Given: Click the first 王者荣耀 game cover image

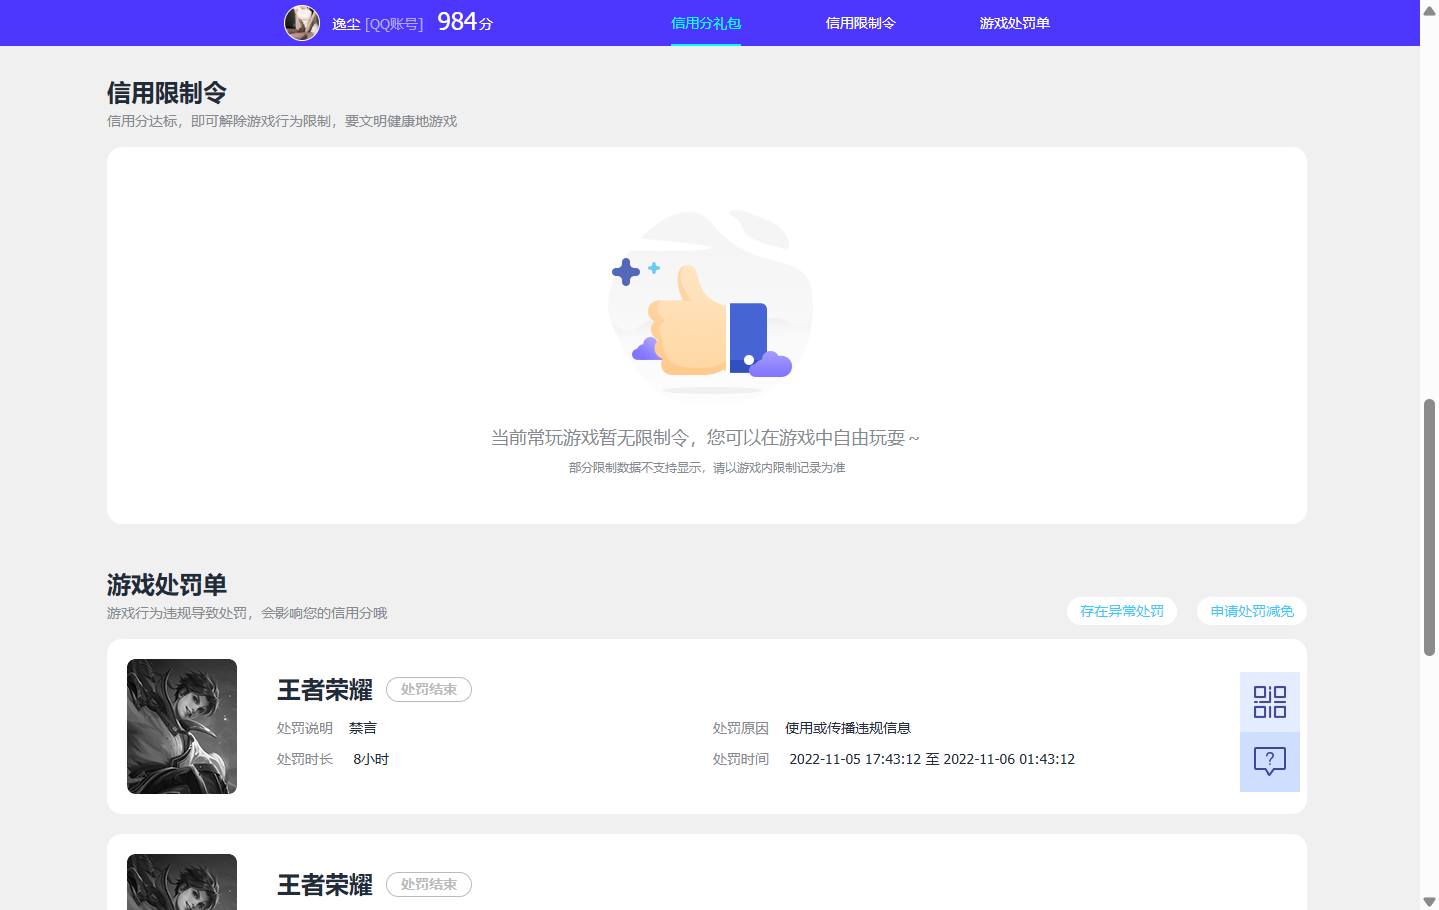Looking at the screenshot, I should click(181, 726).
